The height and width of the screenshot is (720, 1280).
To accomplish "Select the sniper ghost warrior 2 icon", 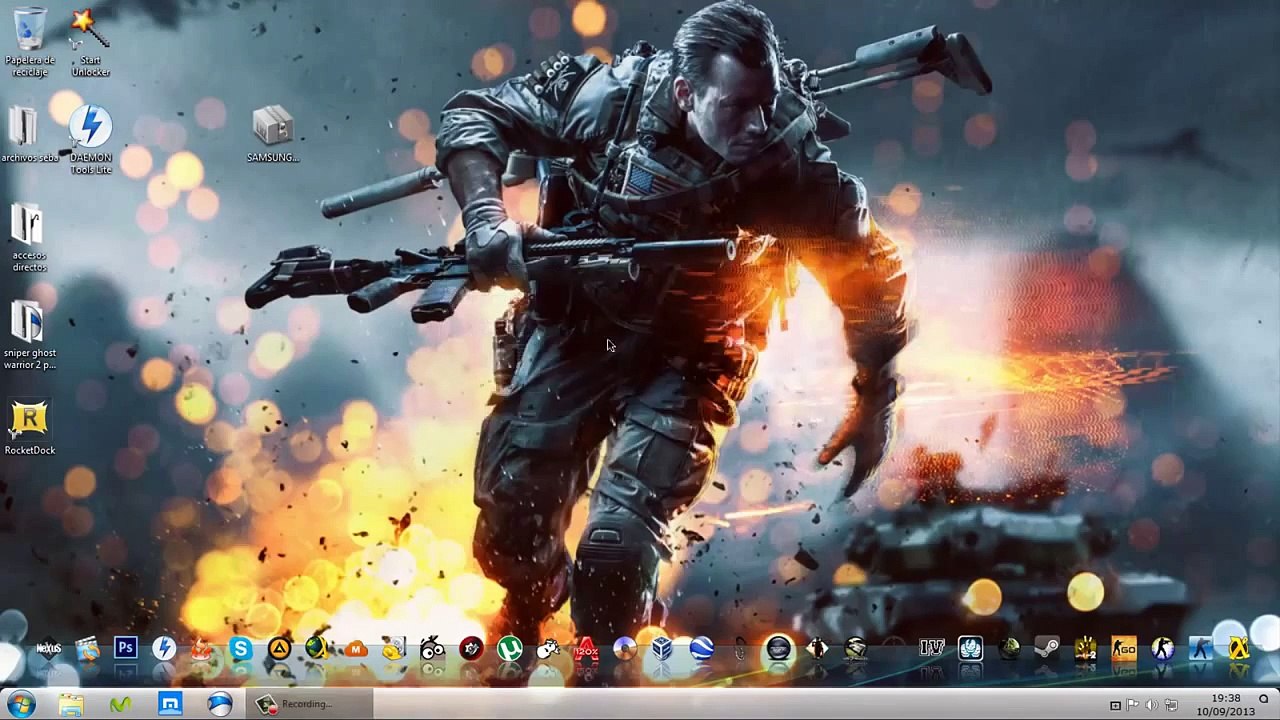I will pos(29,335).
